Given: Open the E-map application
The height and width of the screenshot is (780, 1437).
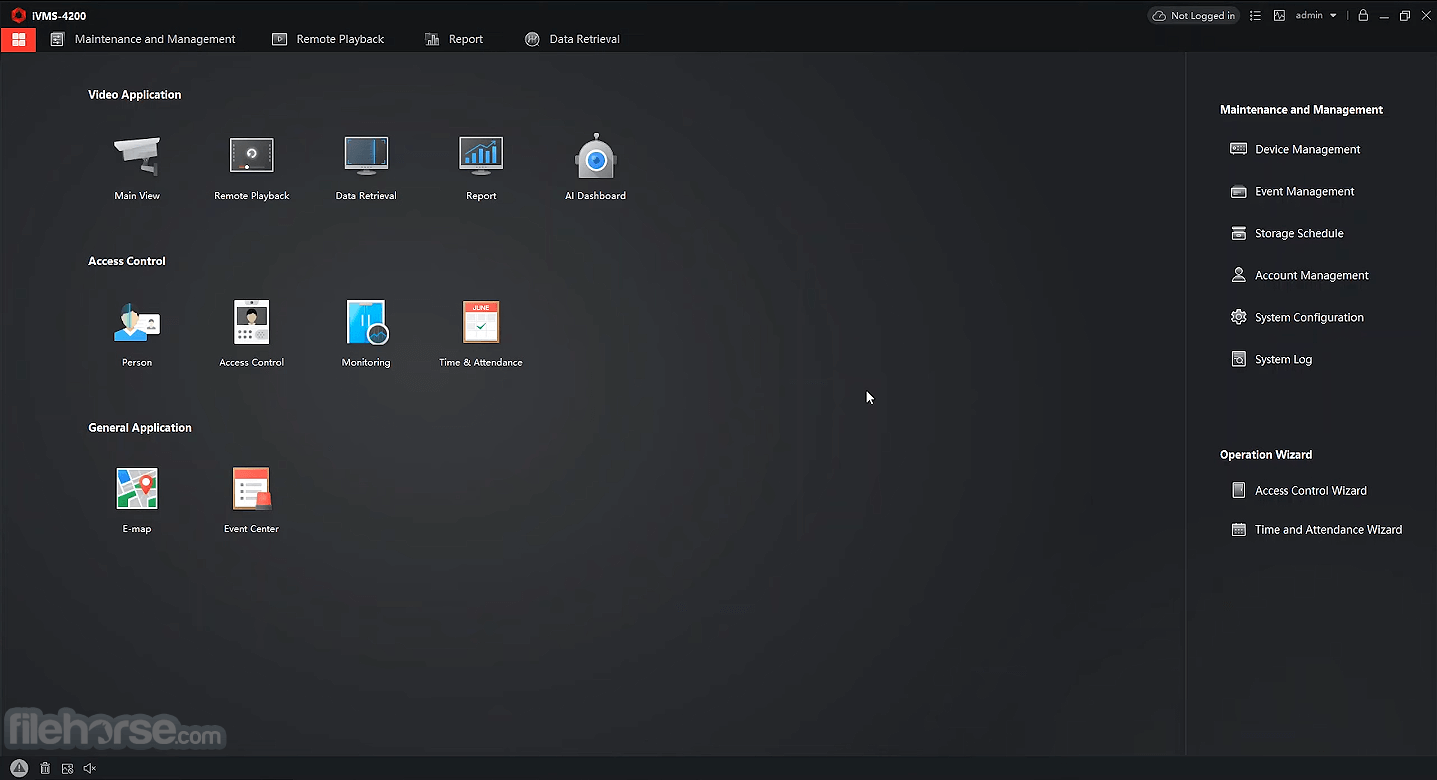Looking at the screenshot, I should click(137, 489).
